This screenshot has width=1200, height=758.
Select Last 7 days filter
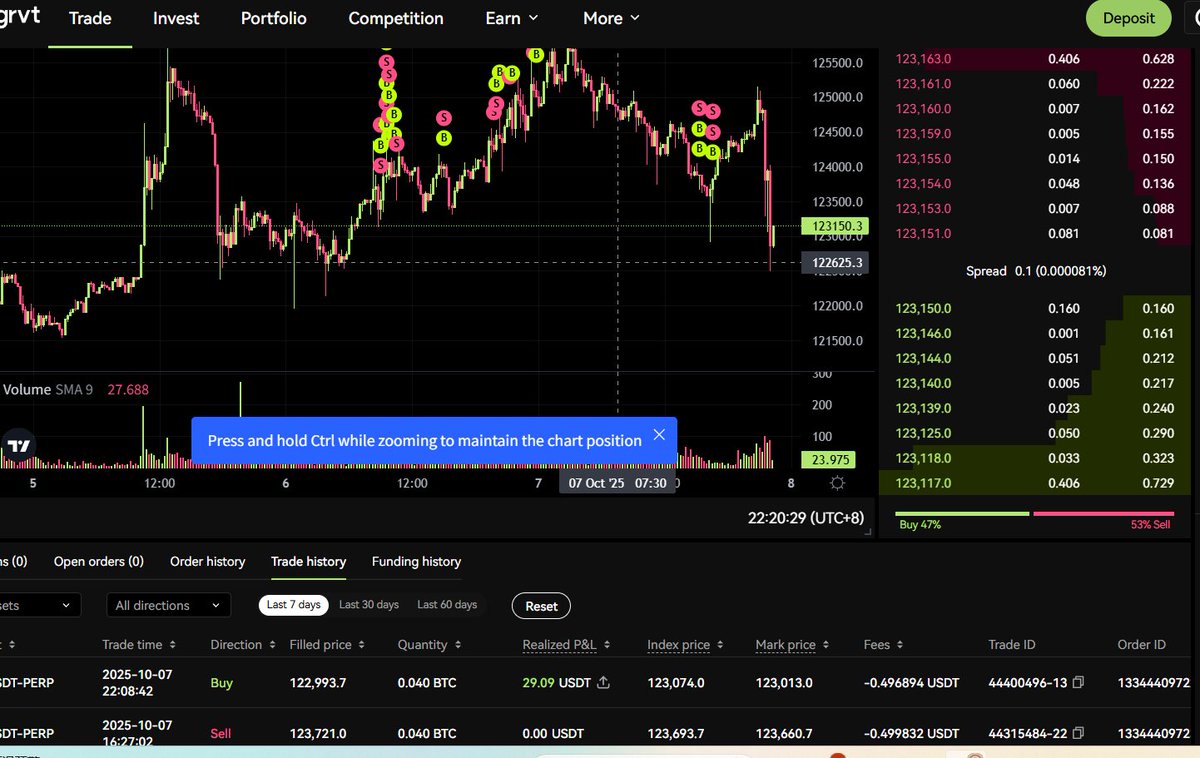click(x=293, y=605)
